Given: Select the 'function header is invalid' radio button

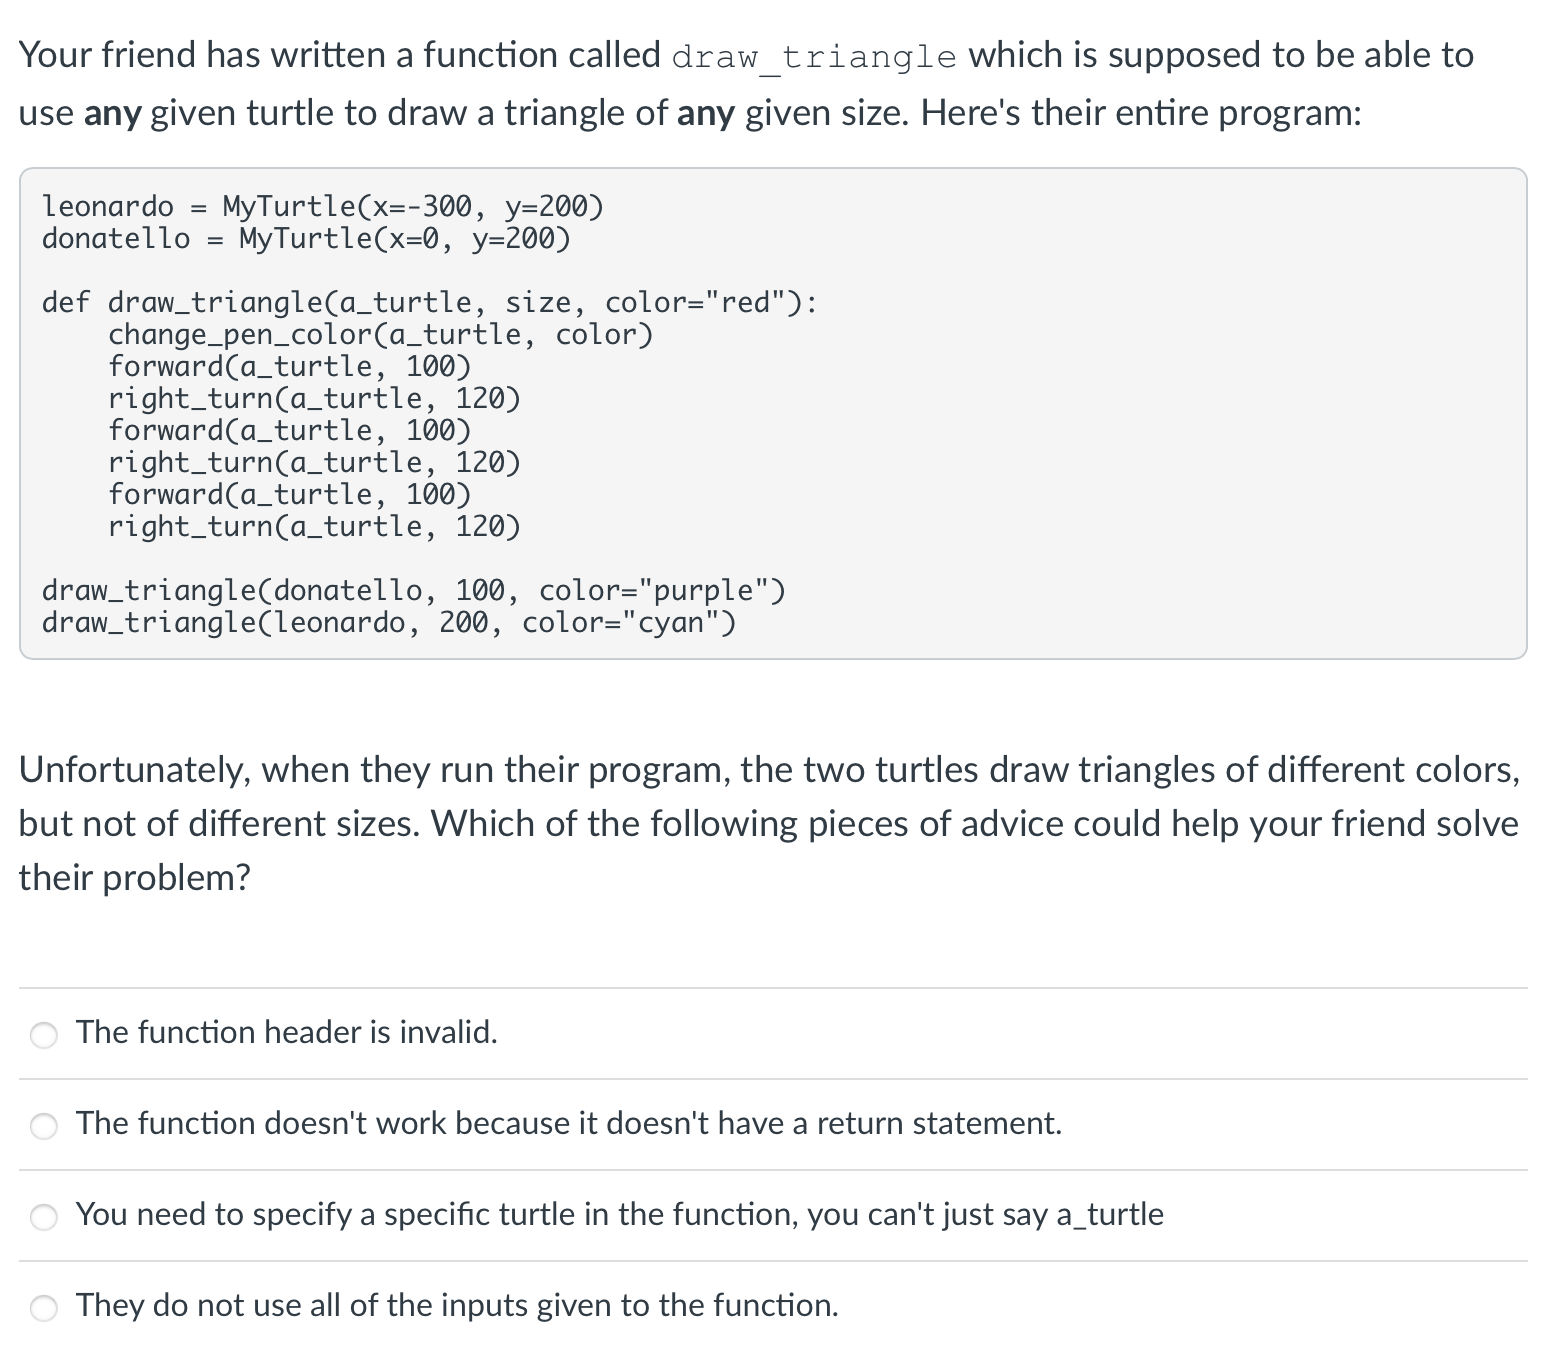Looking at the screenshot, I should [x=44, y=1035].
